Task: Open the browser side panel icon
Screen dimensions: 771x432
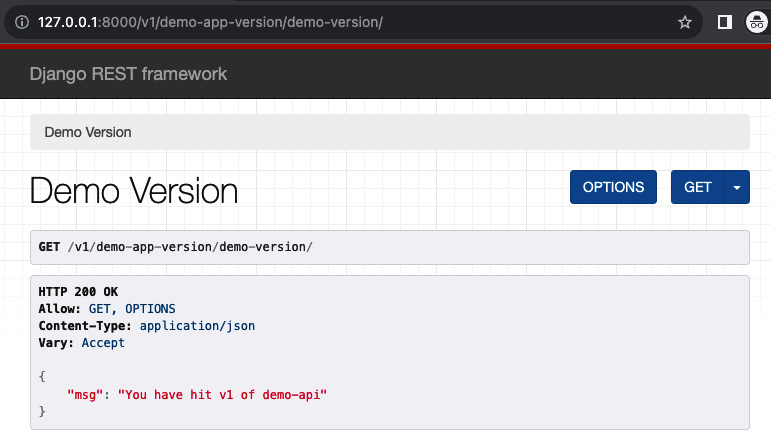Action: (x=725, y=22)
